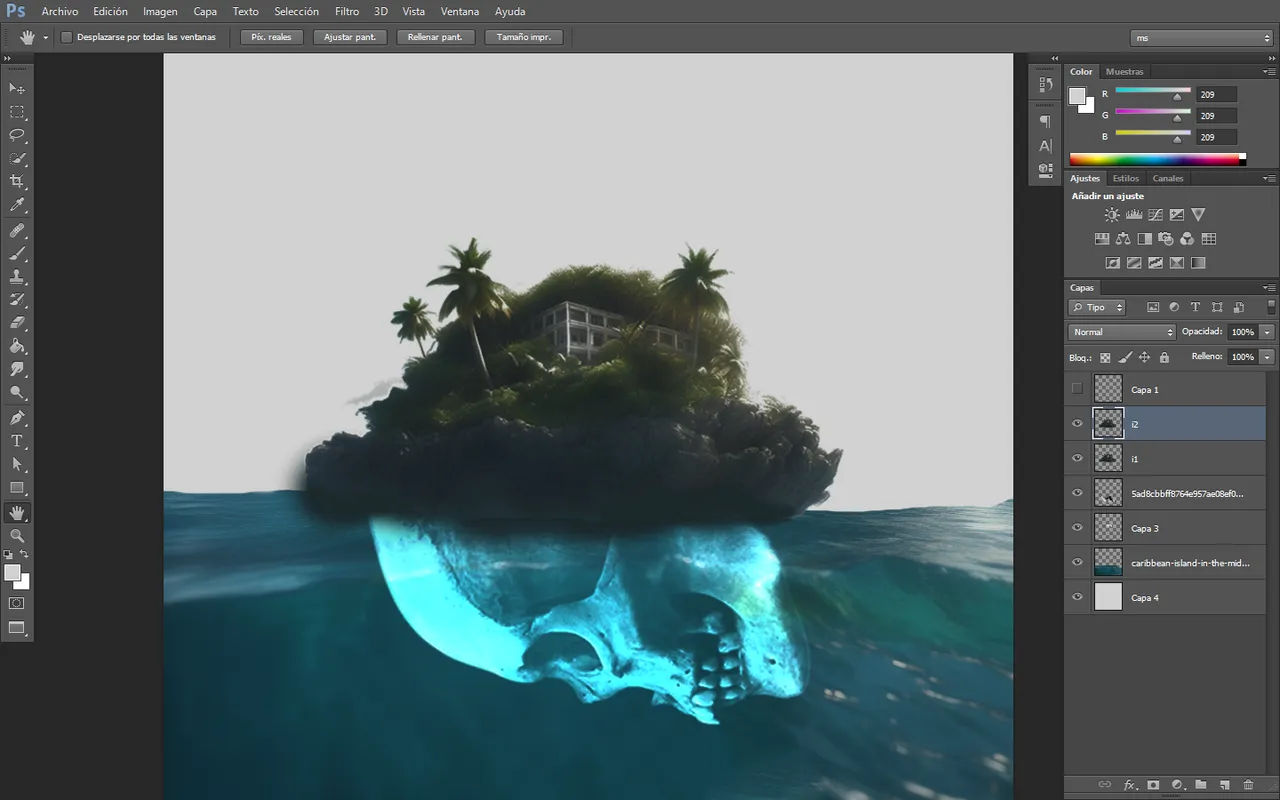Select the Healing Brush tool
1280x800 pixels.
tap(17, 230)
